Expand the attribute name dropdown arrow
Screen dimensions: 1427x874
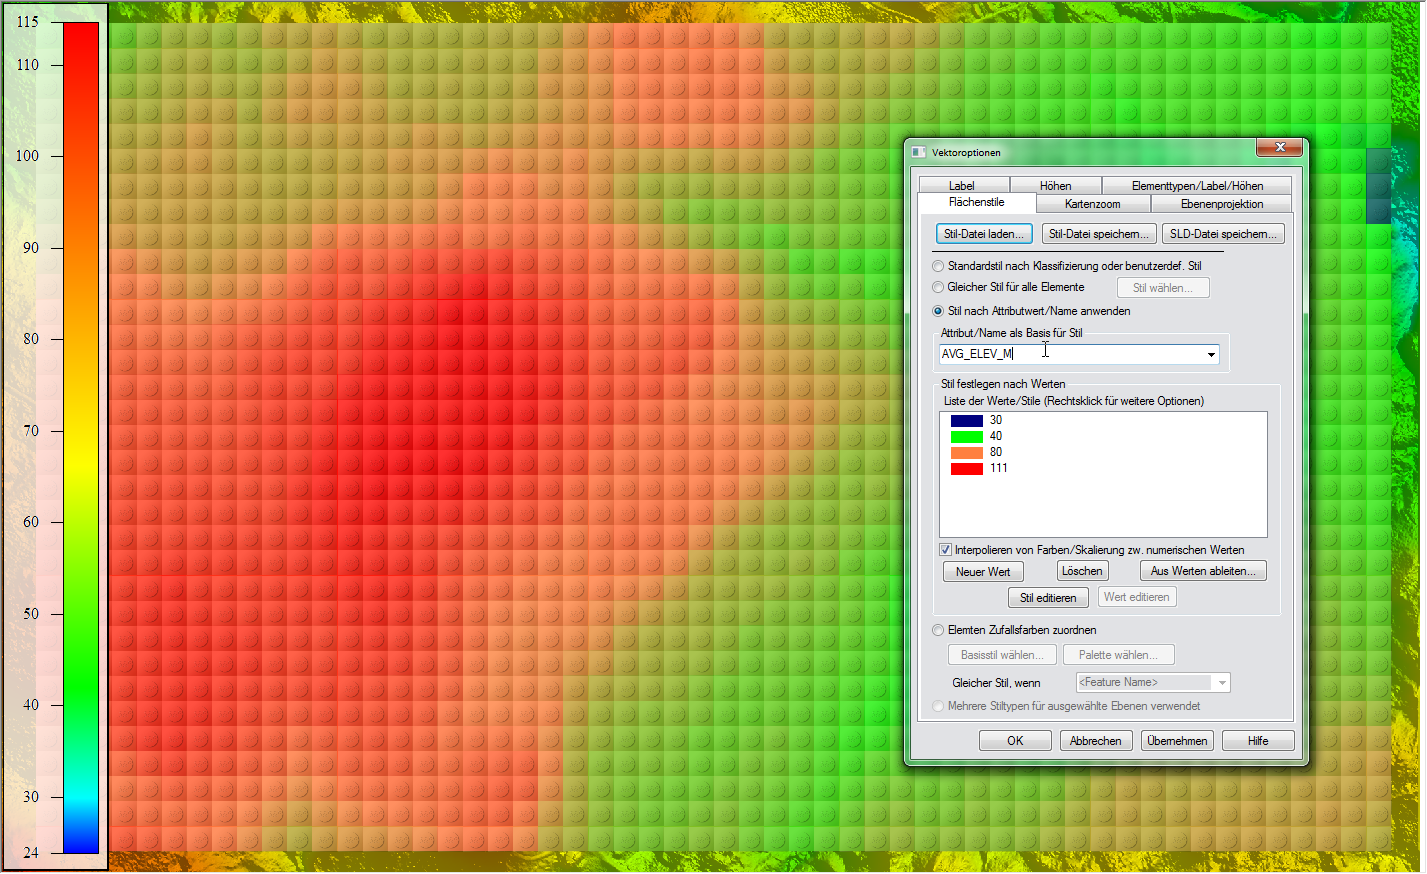point(1211,355)
